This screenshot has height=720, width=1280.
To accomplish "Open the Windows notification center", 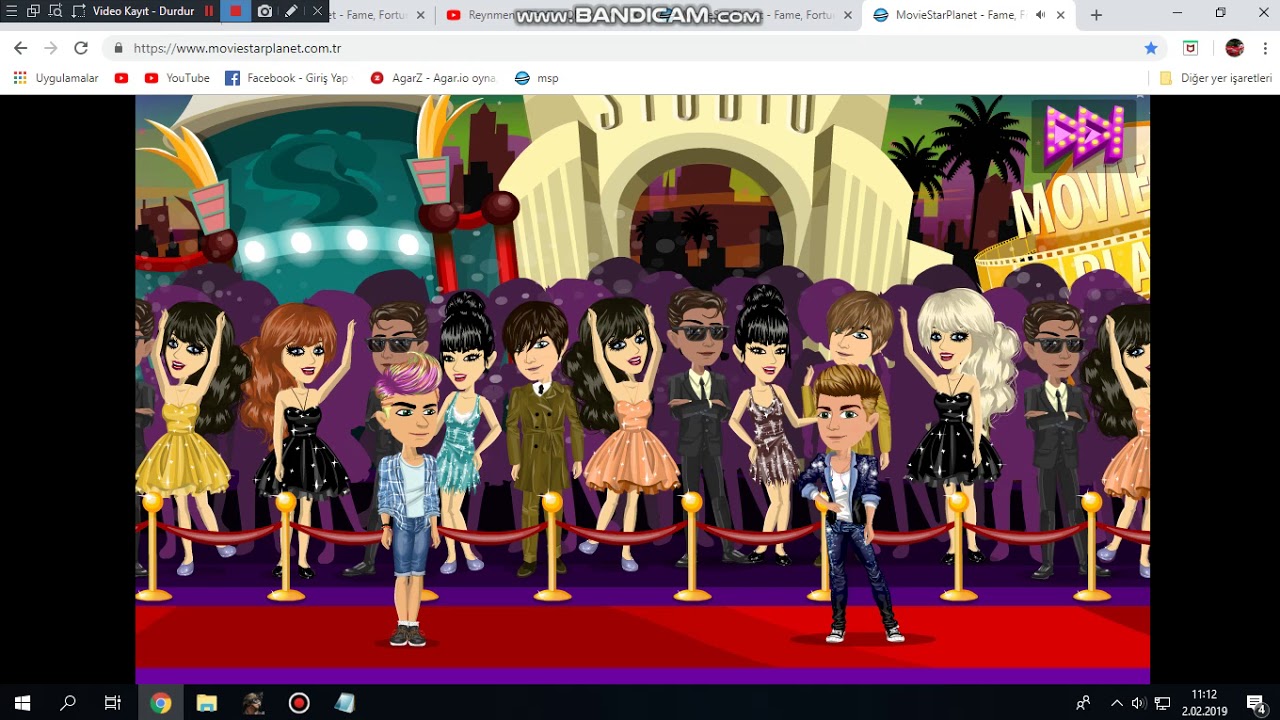I will point(1256,703).
